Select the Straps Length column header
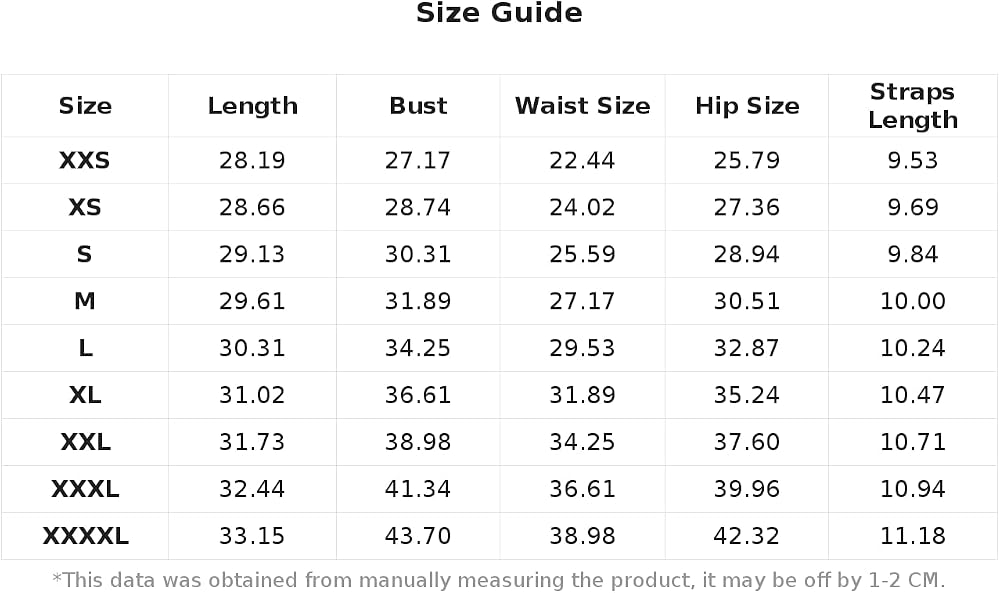 pyautogui.click(x=913, y=106)
